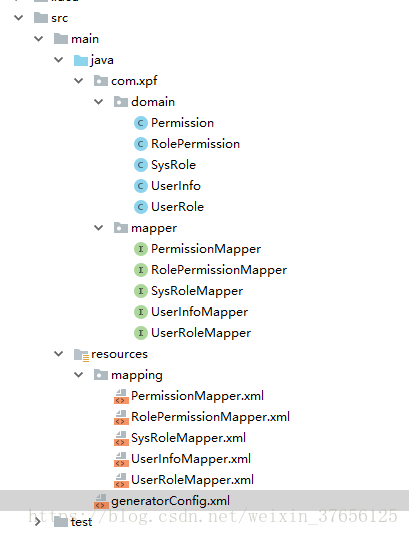Collapse the com.xpf package chevron
This screenshot has width=409, height=536.
tap(79, 81)
